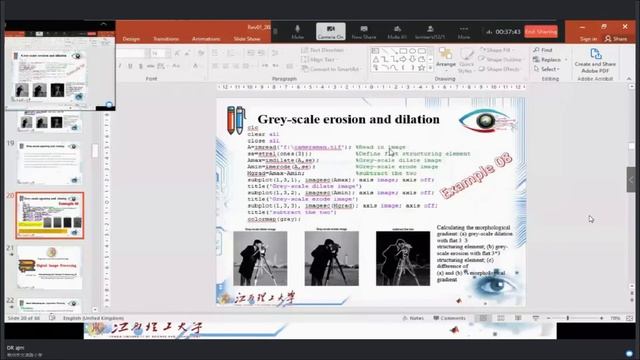The image size is (640, 360).
Task: Click the Text Direction option
Action: coord(322,50)
